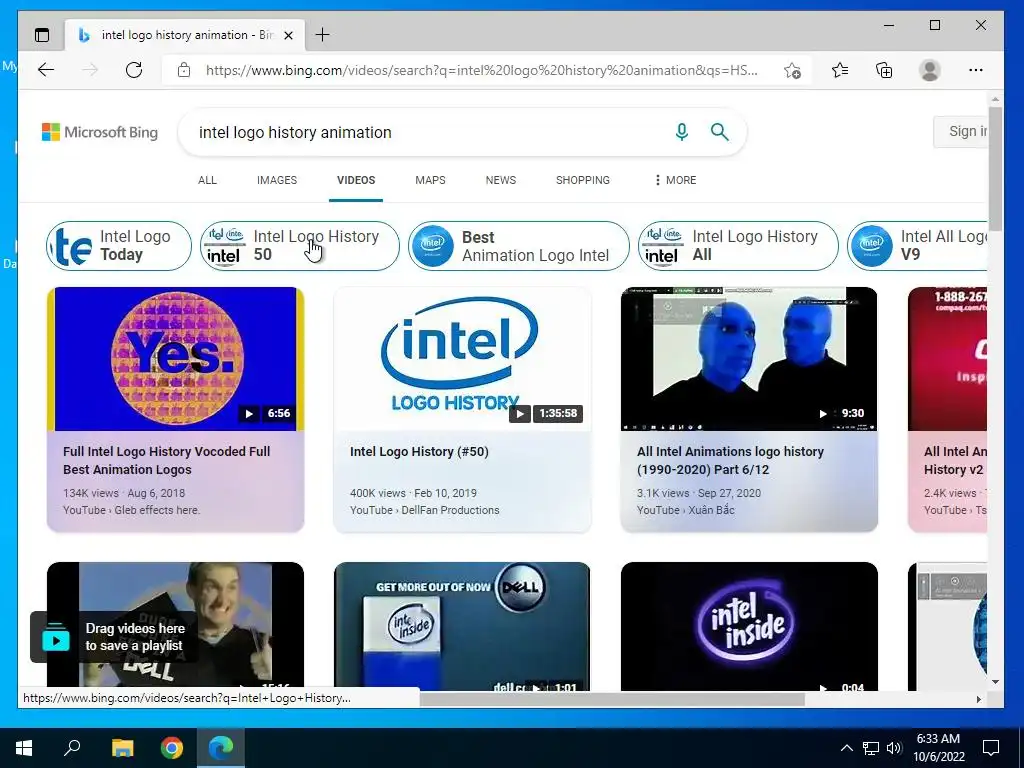The image size is (1024, 768).
Task: Open the Favorites list icon
Action: pos(840,70)
